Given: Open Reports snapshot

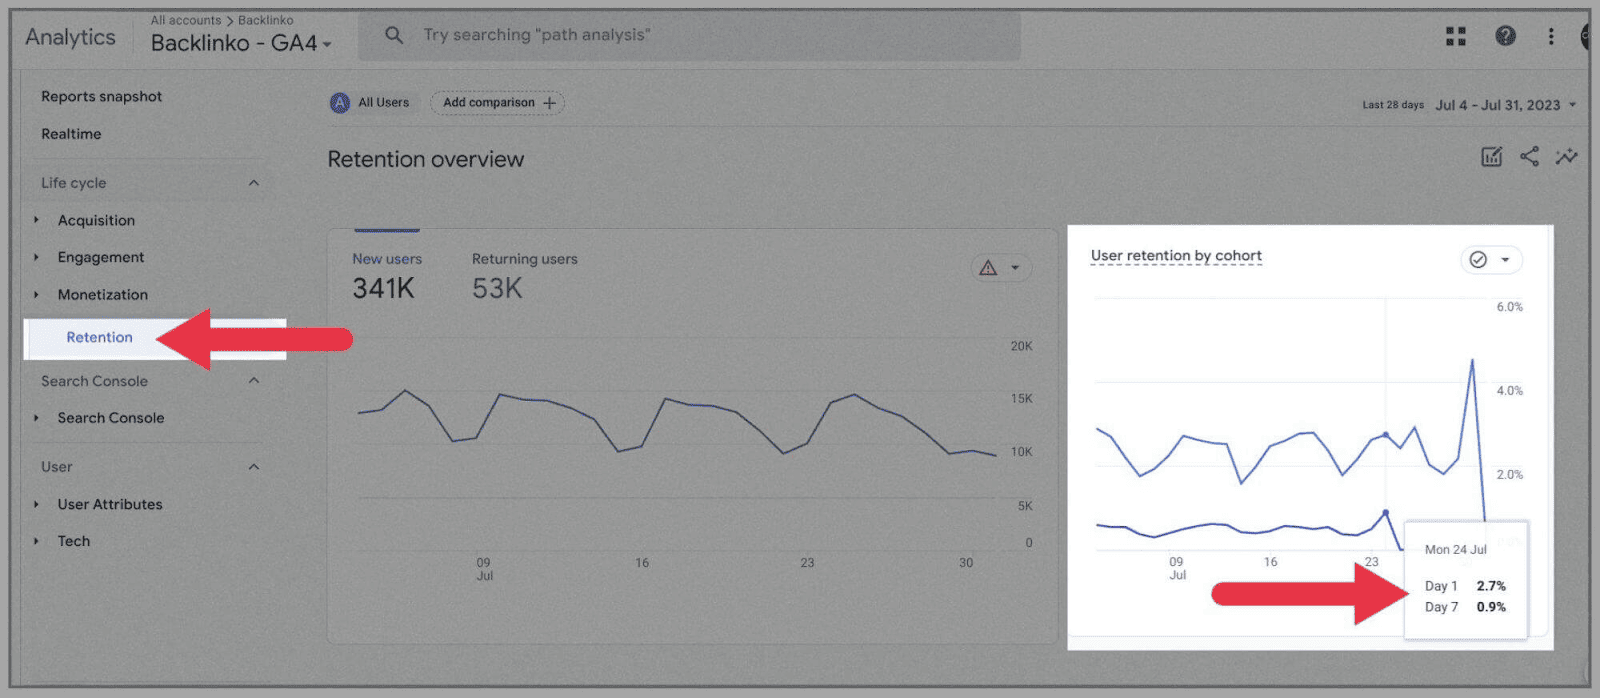Looking at the screenshot, I should (101, 97).
